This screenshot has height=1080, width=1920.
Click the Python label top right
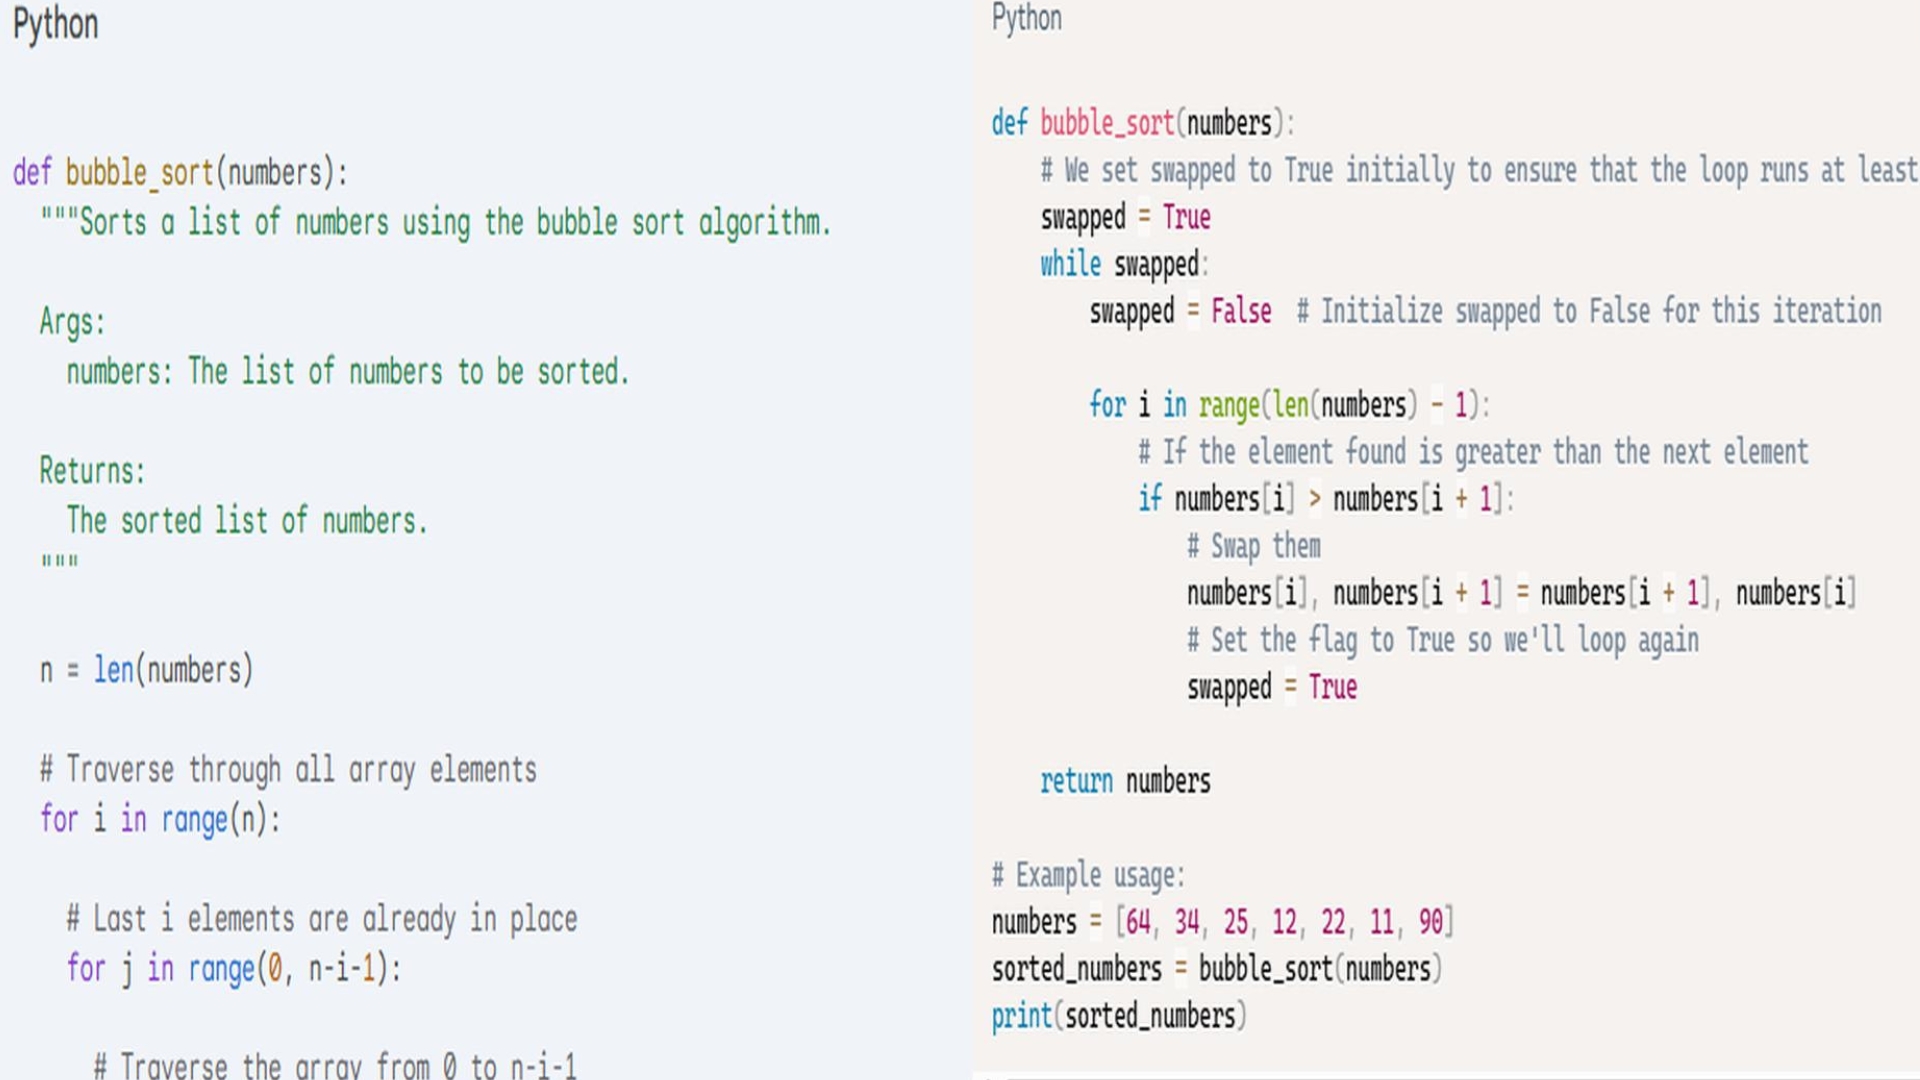pyautogui.click(x=1027, y=18)
